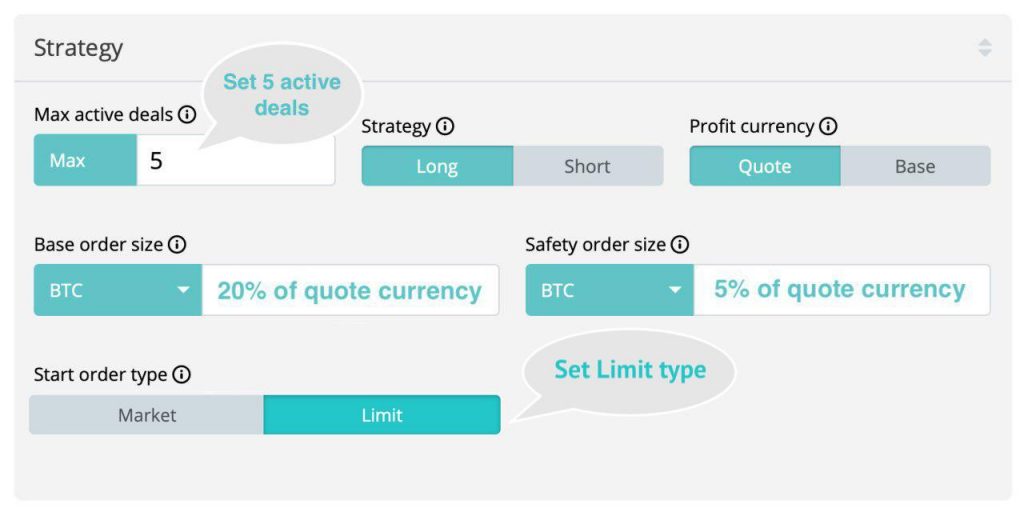Click the Strategy panel header title

click(x=79, y=48)
